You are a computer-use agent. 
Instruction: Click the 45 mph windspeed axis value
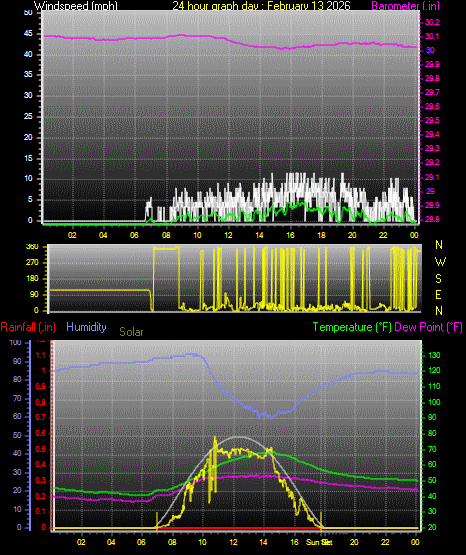click(28, 34)
